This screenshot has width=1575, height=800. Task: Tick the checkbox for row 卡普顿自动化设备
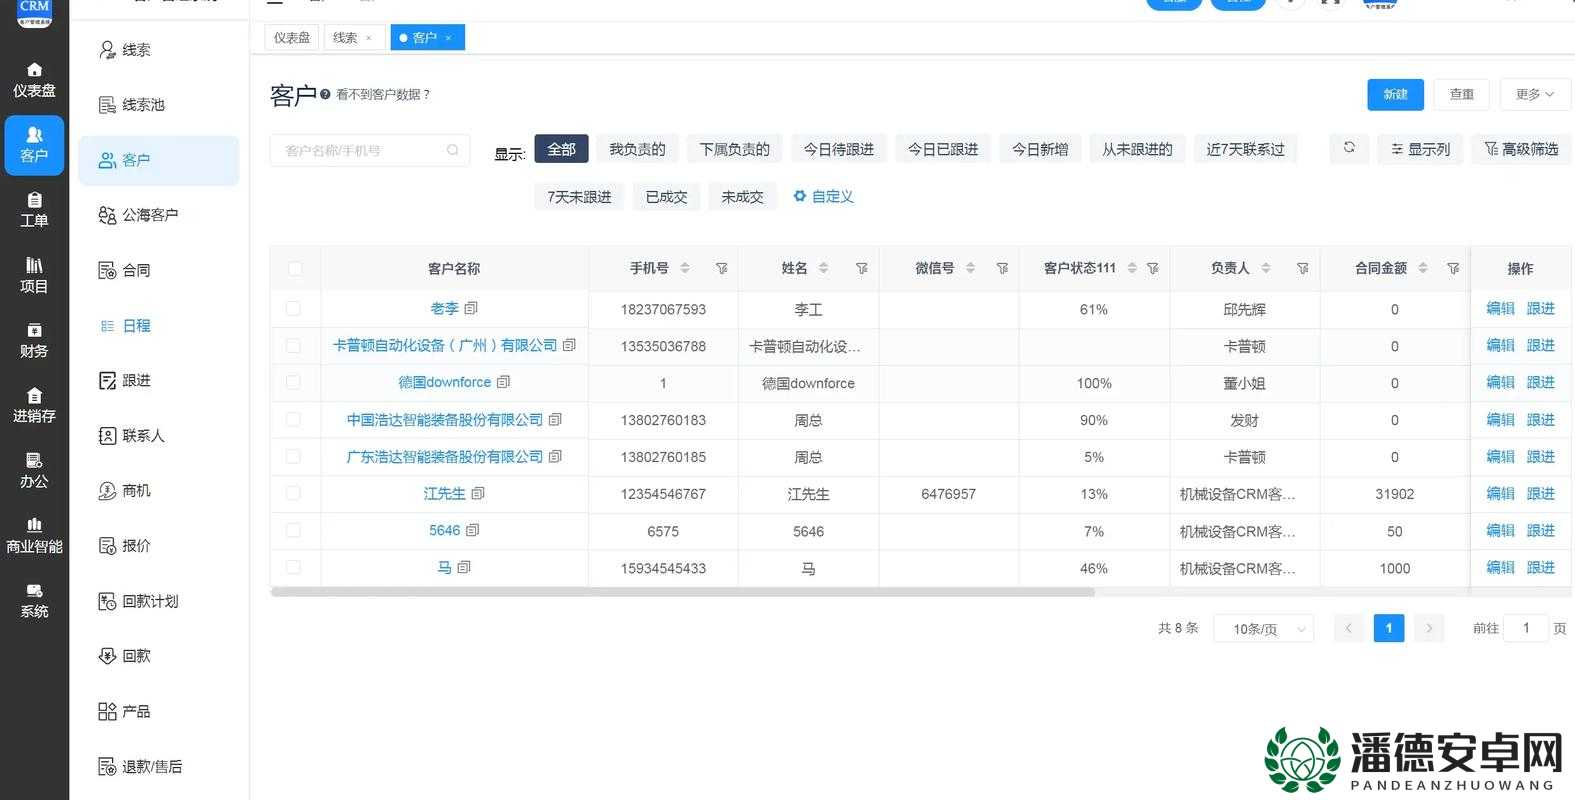pyautogui.click(x=293, y=345)
